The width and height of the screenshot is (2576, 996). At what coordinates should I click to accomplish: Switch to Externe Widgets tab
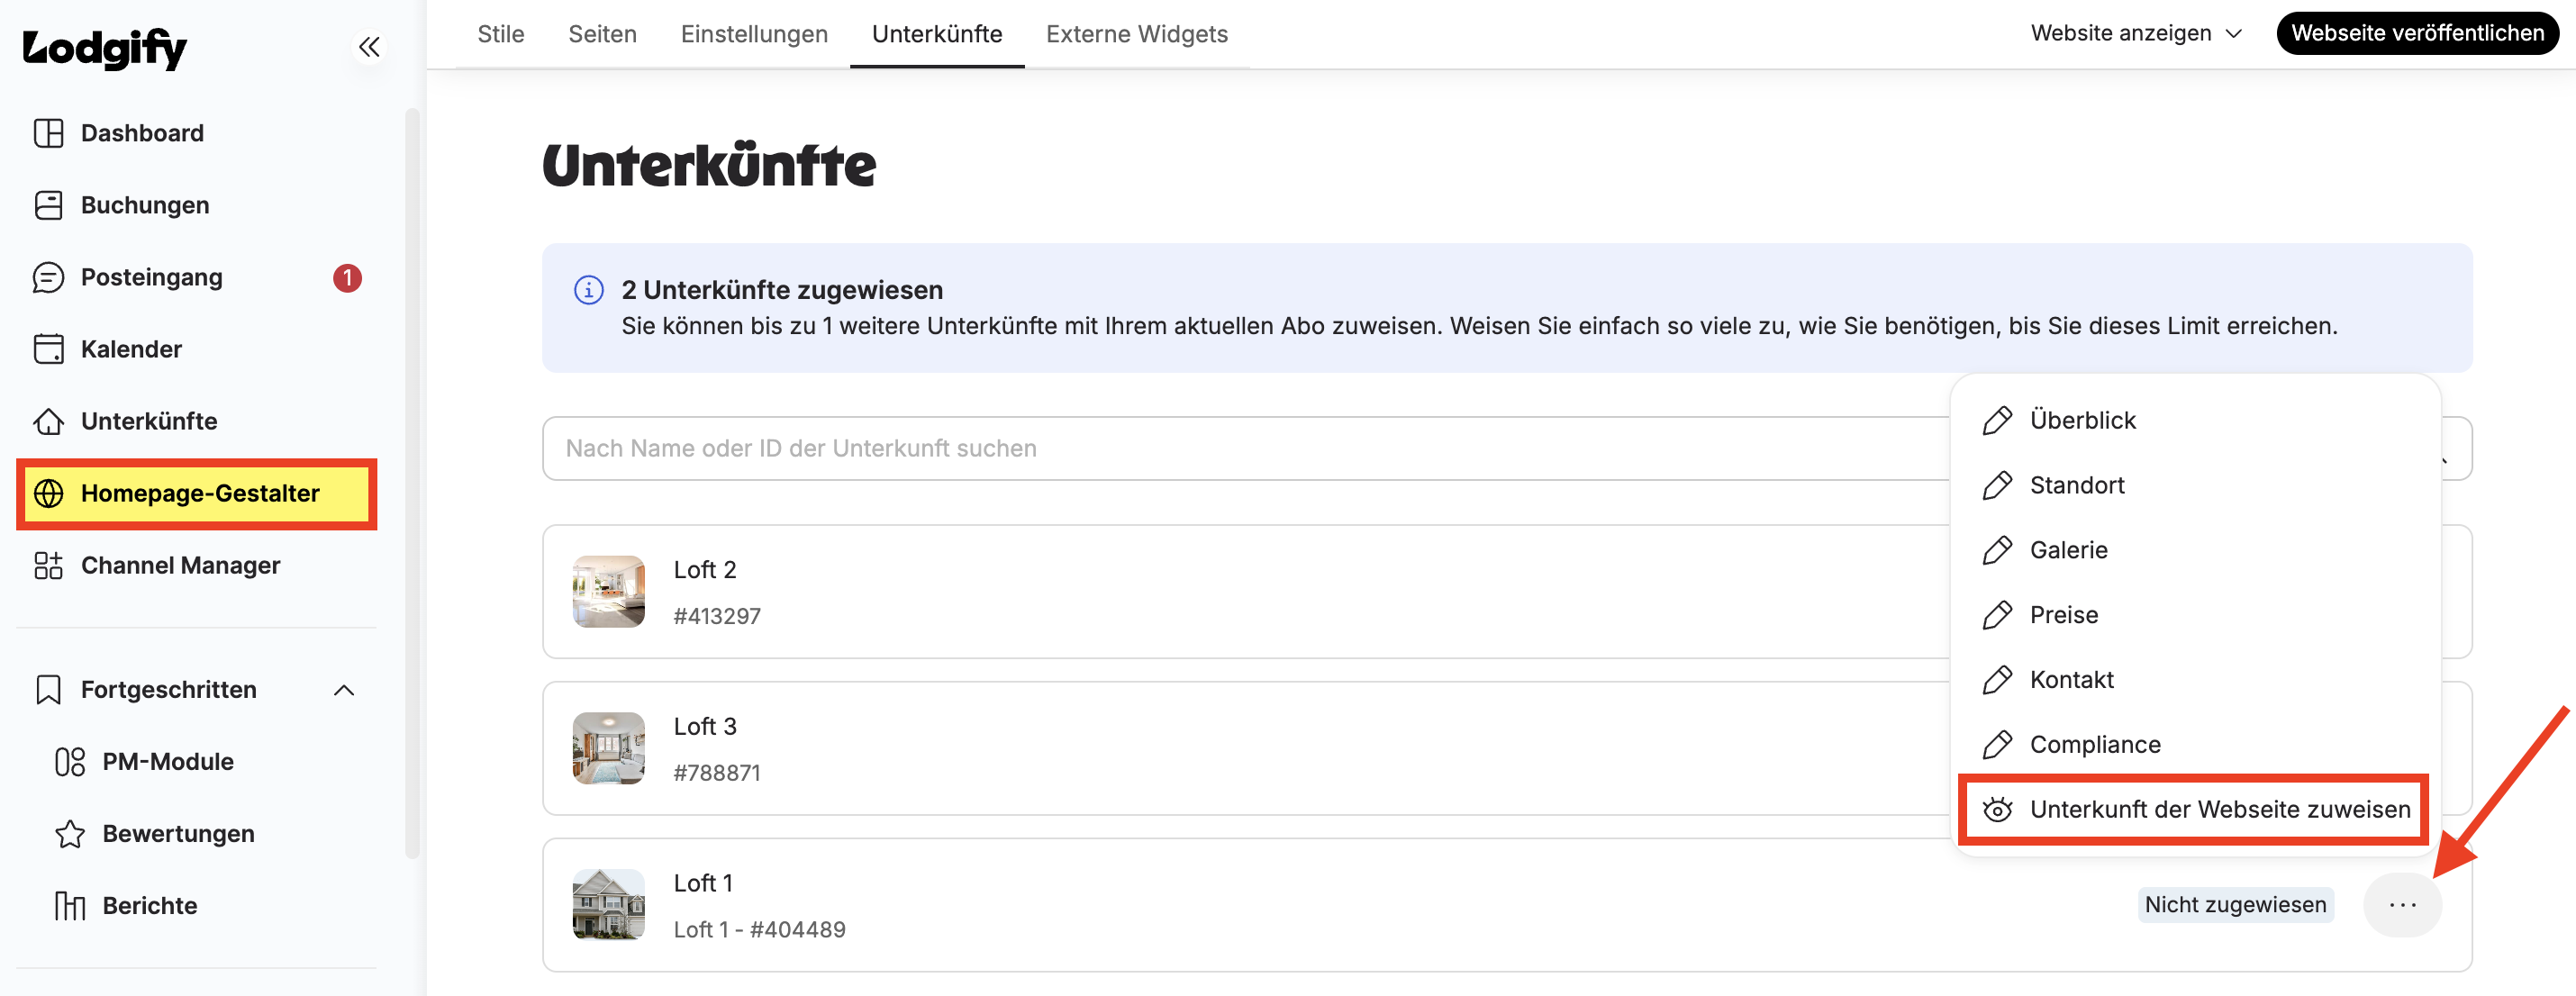coord(1136,34)
